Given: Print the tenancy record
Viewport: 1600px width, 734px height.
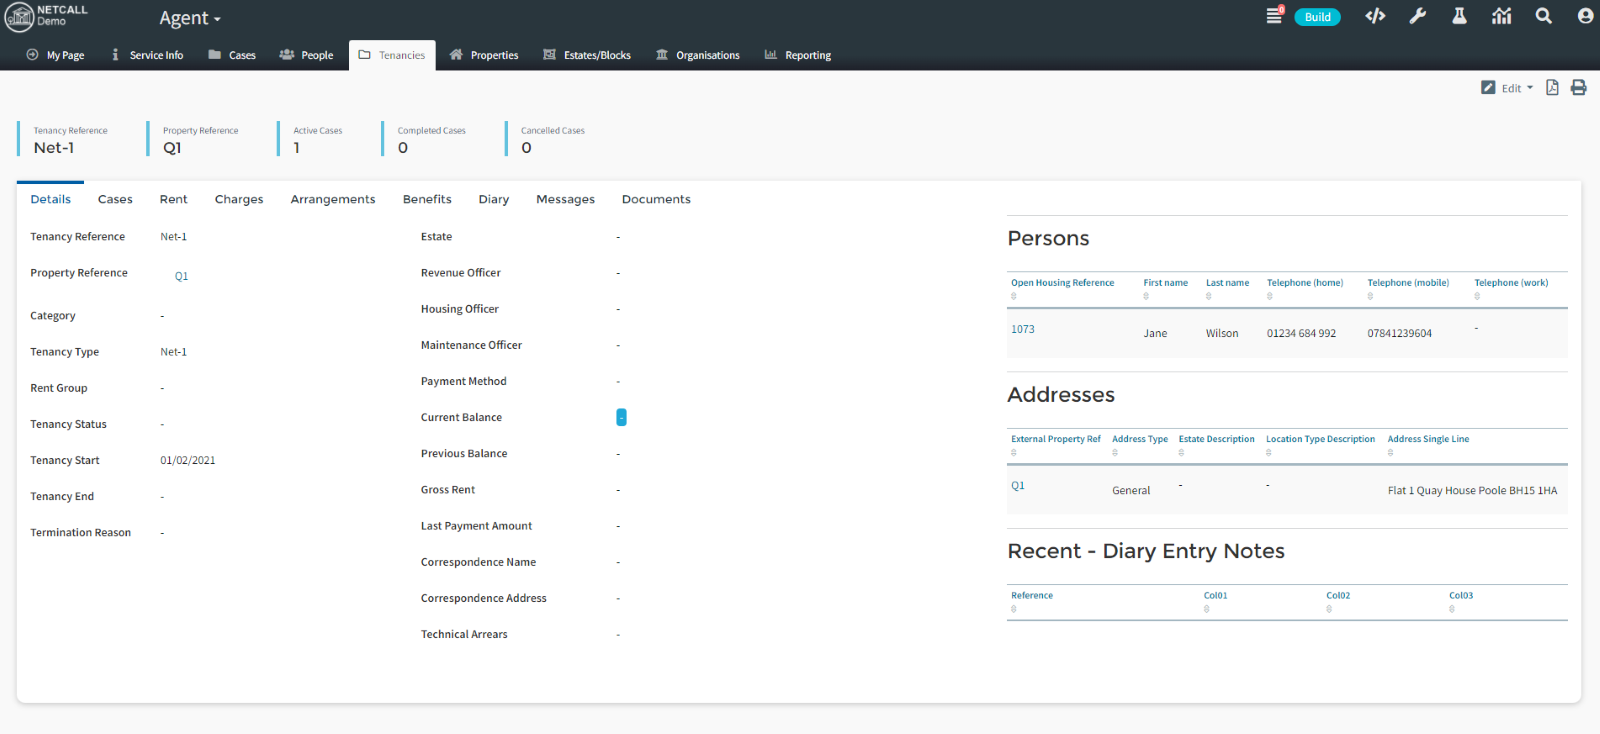Looking at the screenshot, I should [x=1578, y=88].
